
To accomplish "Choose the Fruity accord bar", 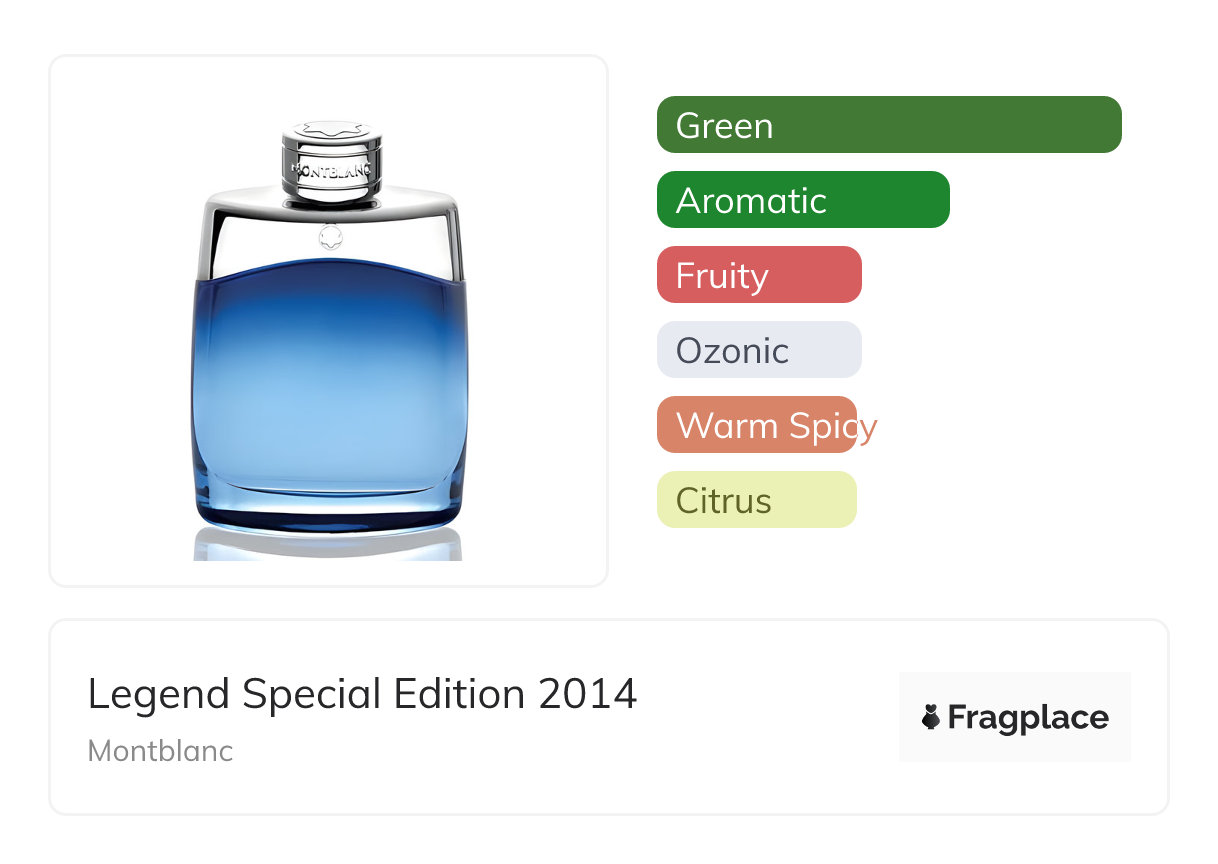I will tap(758, 275).
